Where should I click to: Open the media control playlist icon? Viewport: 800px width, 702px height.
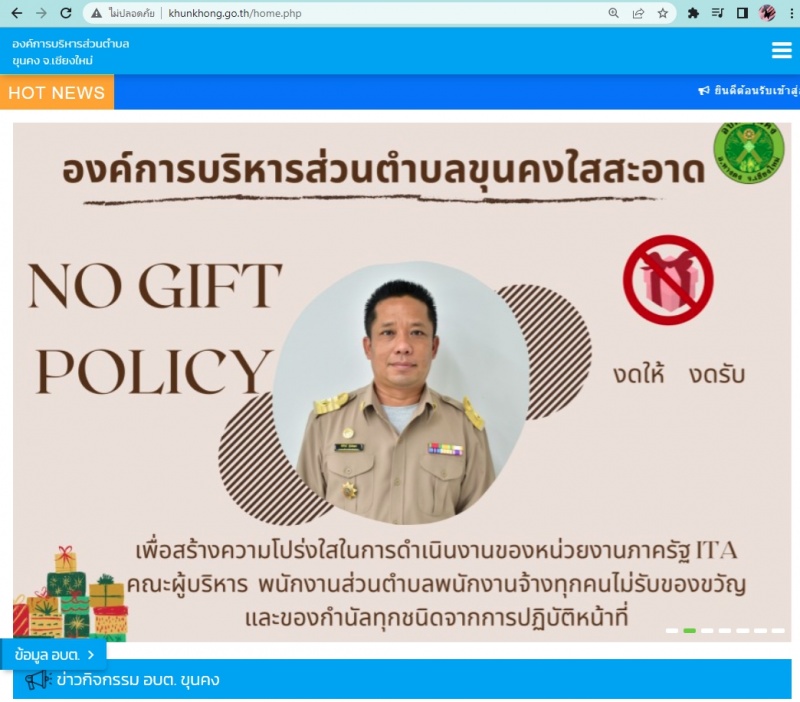point(718,13)
